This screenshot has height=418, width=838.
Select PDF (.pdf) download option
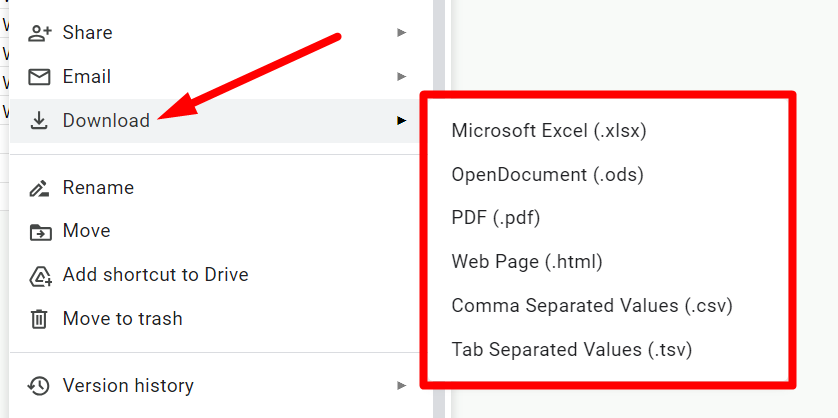point(495,218)
